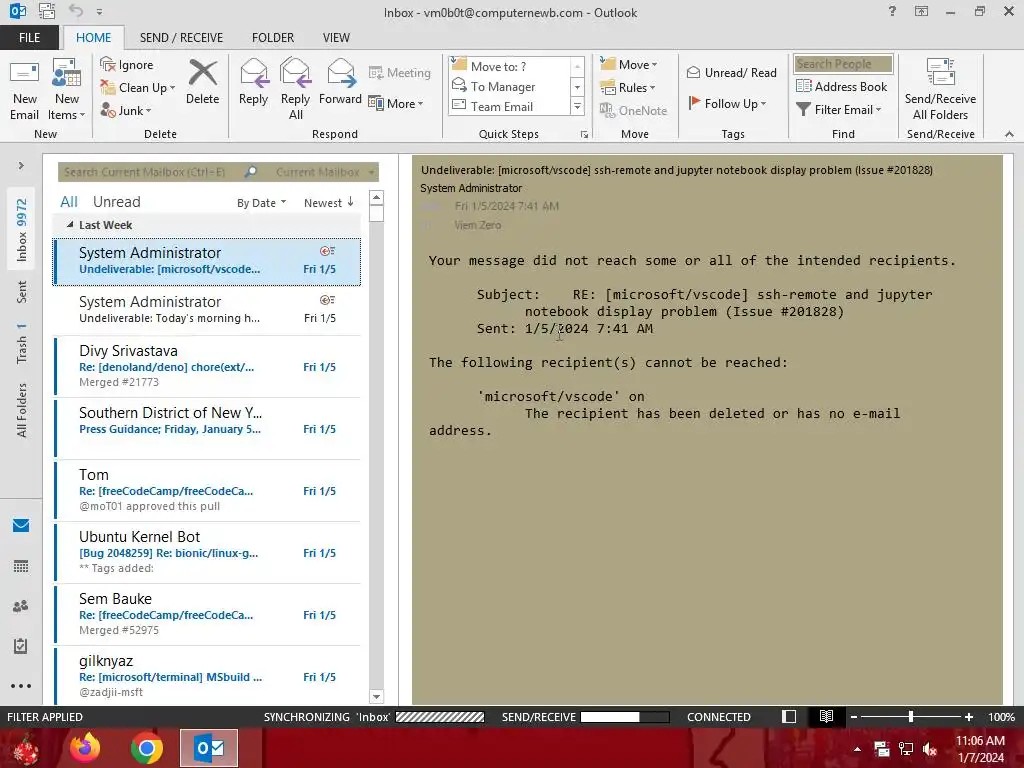Viewport: 1024px width, 768px height.
Task: Collapse the ribbon
Action: pos(1009,134)
